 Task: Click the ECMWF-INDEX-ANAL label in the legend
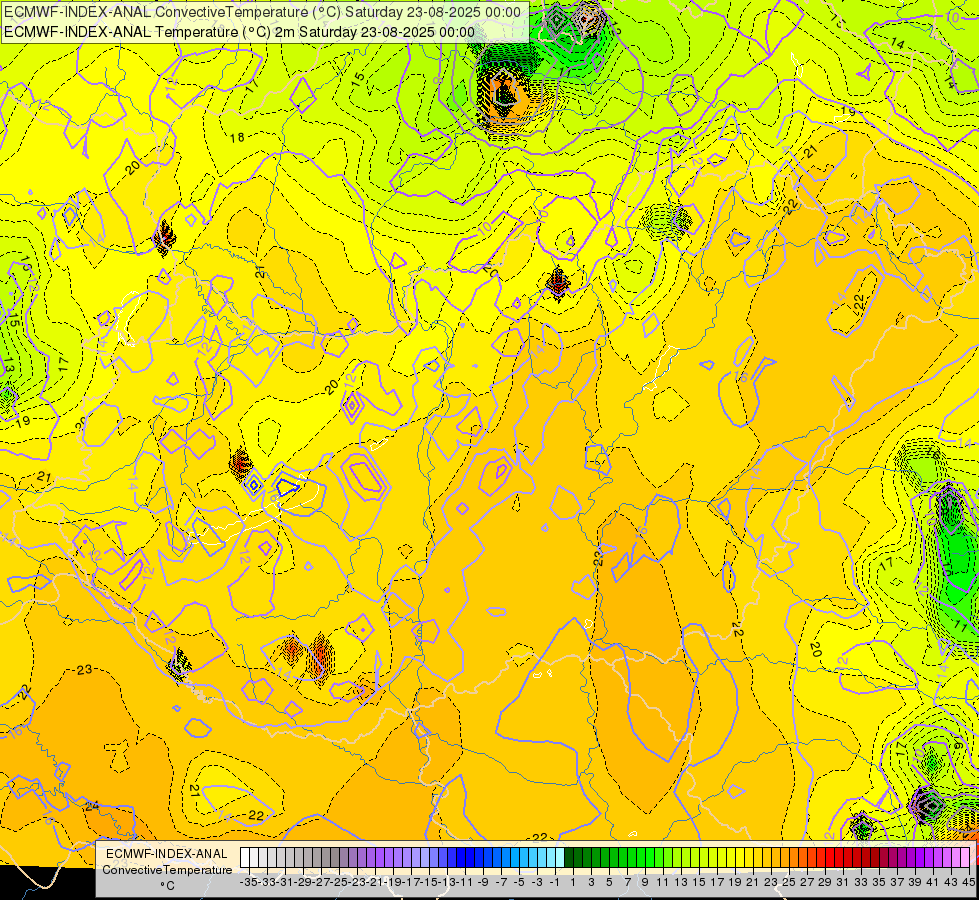click(167, 854)
